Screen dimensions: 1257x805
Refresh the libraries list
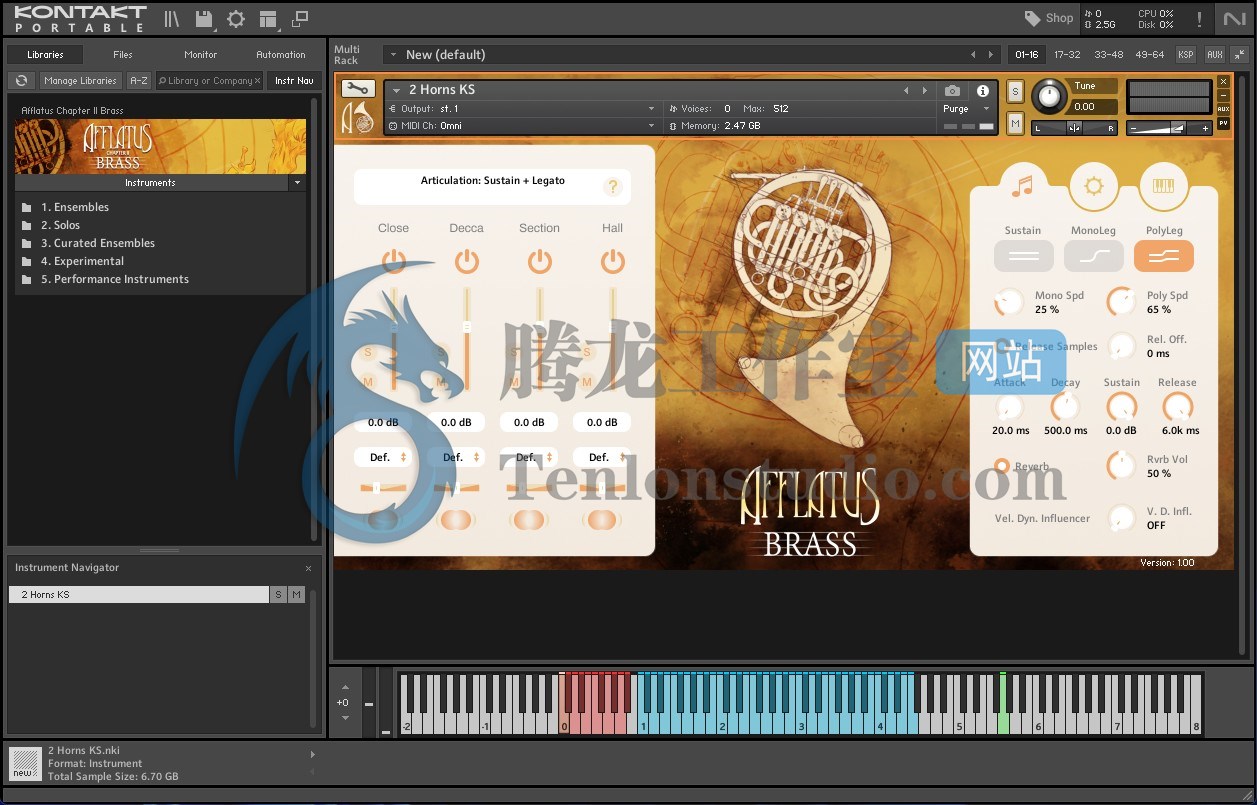pos(21,81)
